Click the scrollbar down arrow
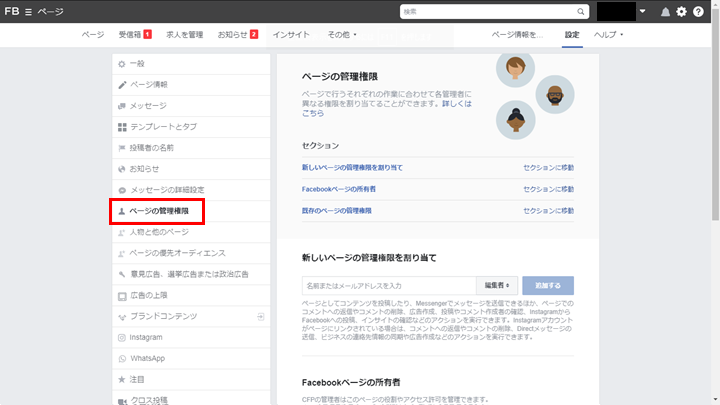Viewport: 720px width, 405px height. point(715,401)
